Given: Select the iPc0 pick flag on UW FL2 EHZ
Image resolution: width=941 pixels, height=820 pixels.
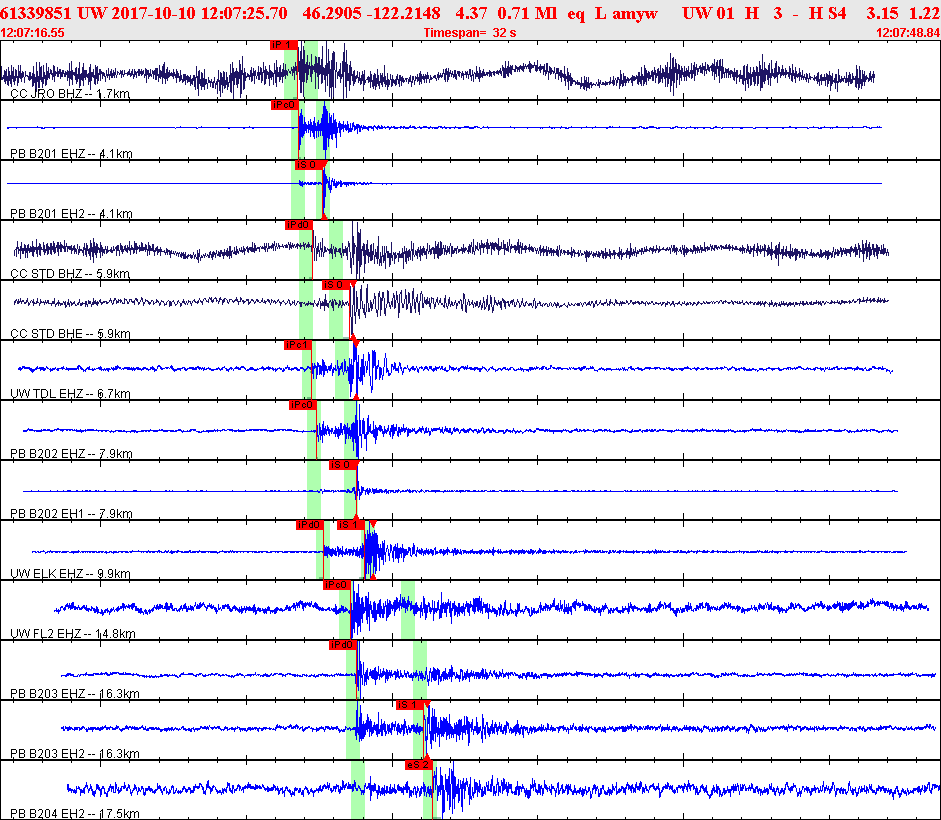Looking at the screenshot, I should pyautogui.click(x=337, y=585).
